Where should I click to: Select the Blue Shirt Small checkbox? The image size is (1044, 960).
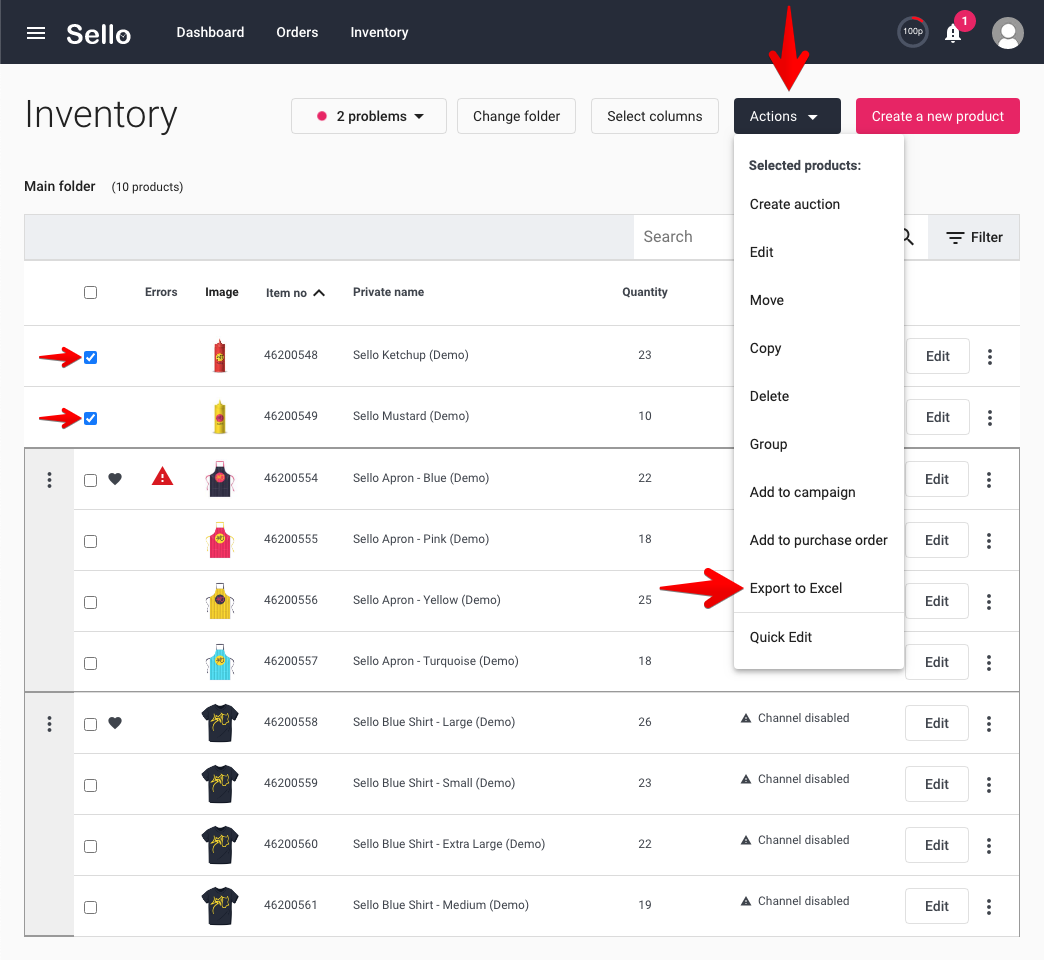pos(91,786)
